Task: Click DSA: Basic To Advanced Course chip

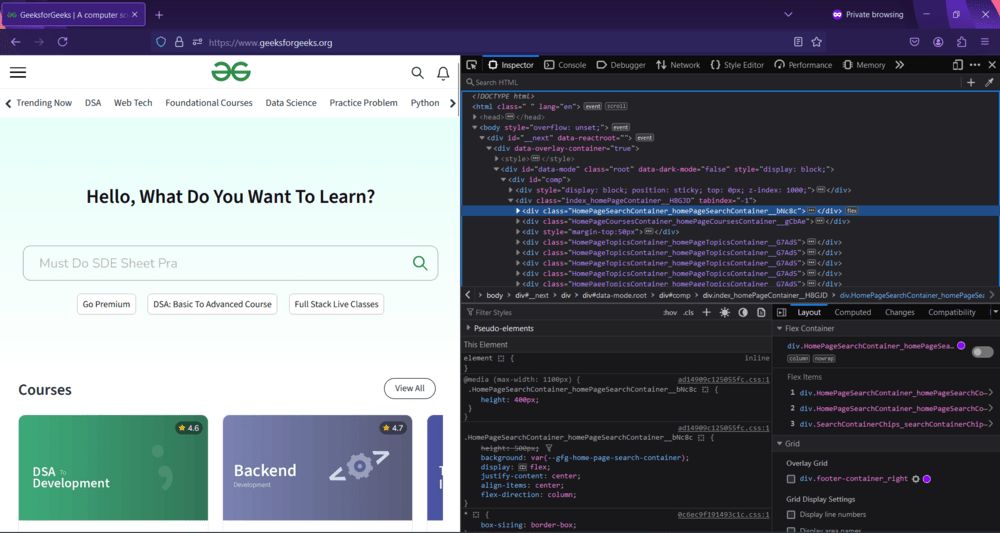Action: 212,304
